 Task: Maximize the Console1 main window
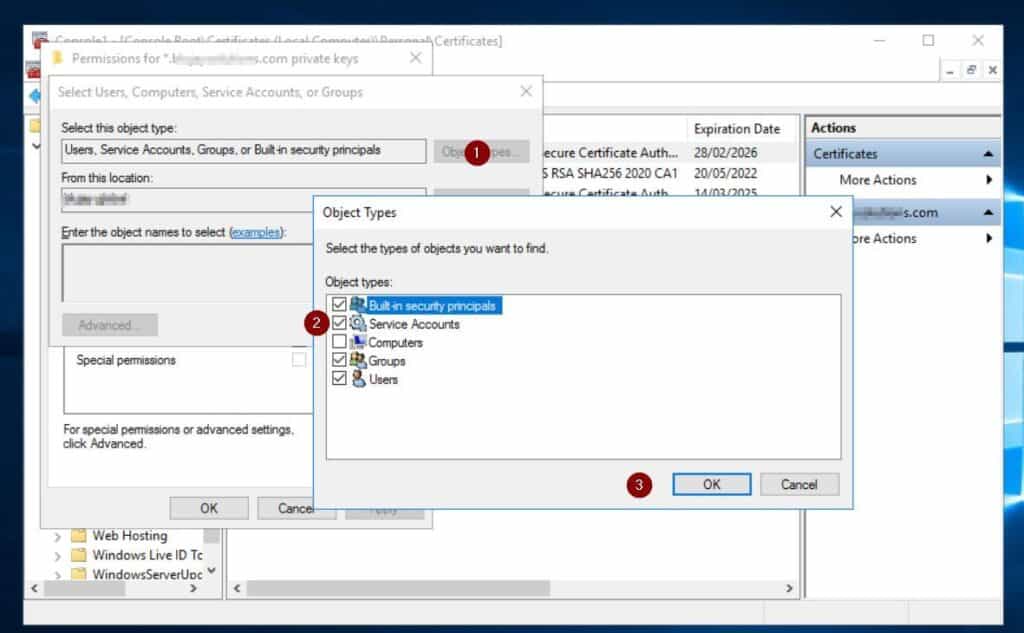(928, 41)
